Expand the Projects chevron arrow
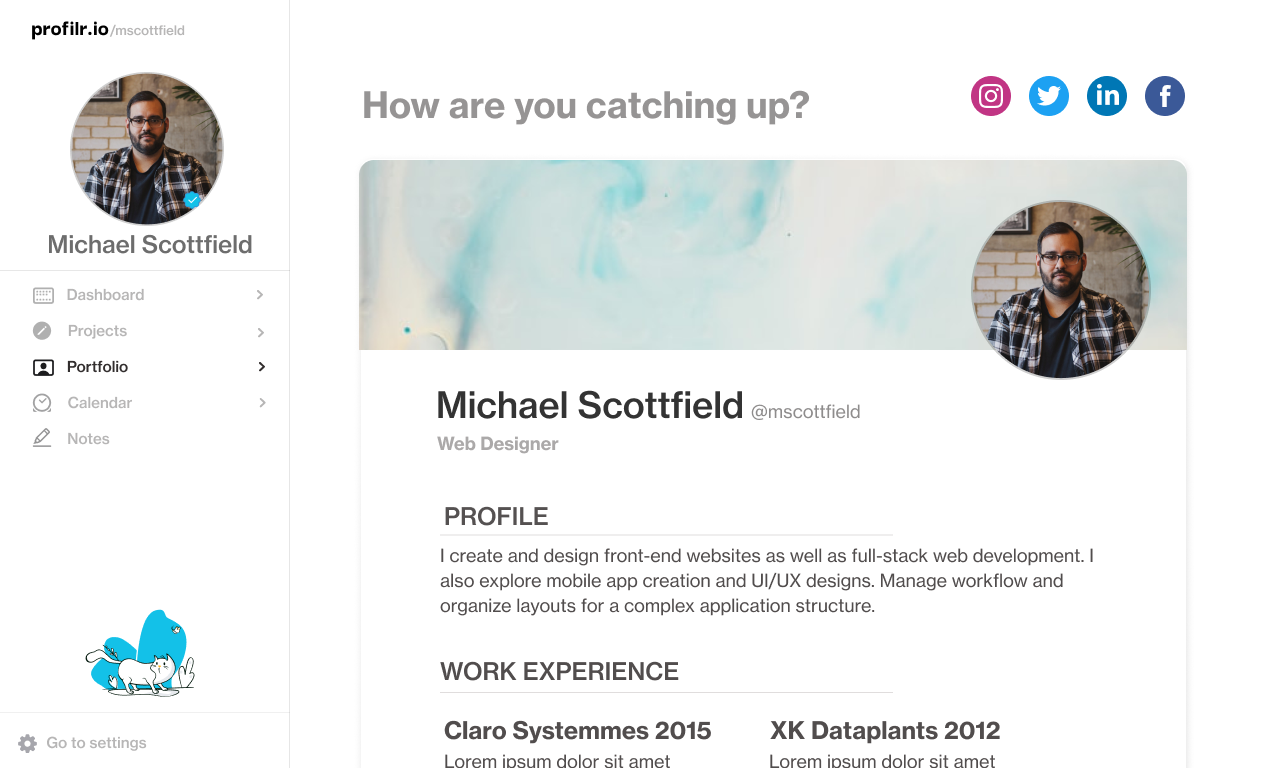The image size is (1280, 768). (260, 332)
